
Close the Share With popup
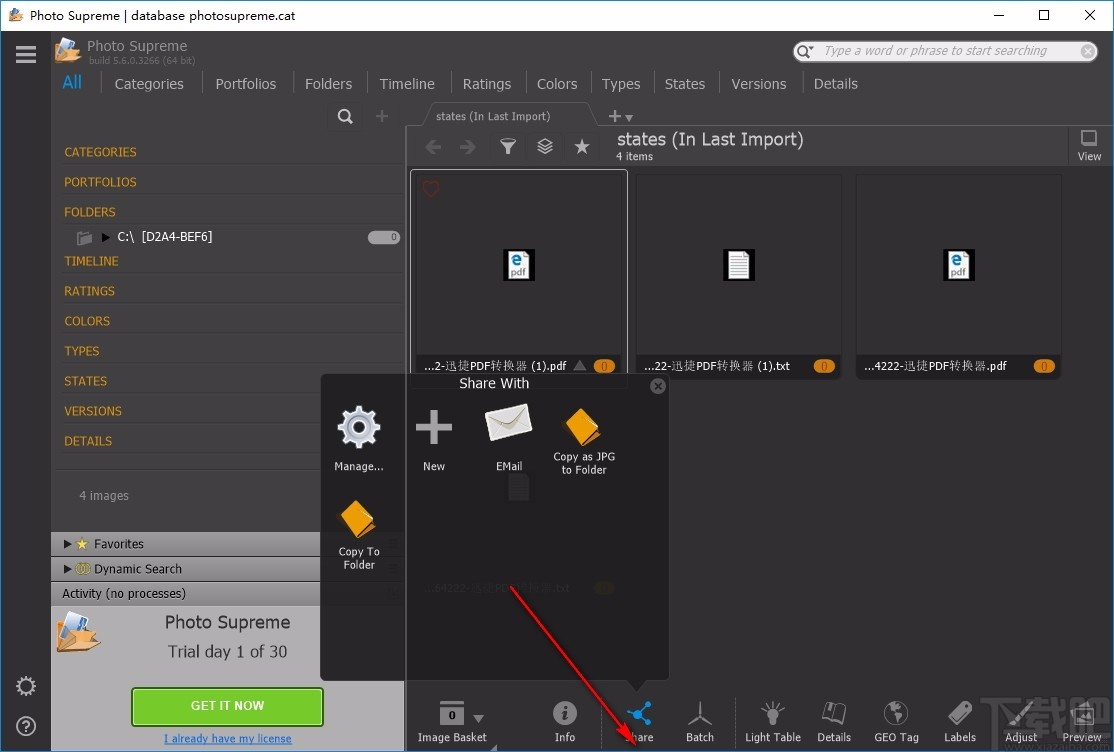pyautogui.click(x=658, y=385)
